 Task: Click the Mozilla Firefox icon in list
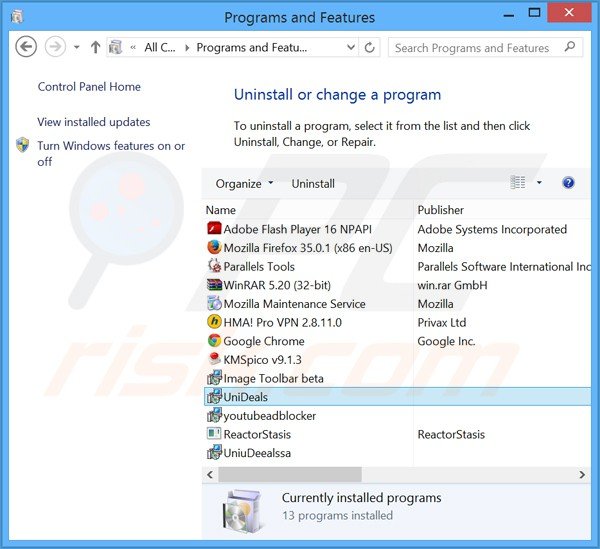214,247
